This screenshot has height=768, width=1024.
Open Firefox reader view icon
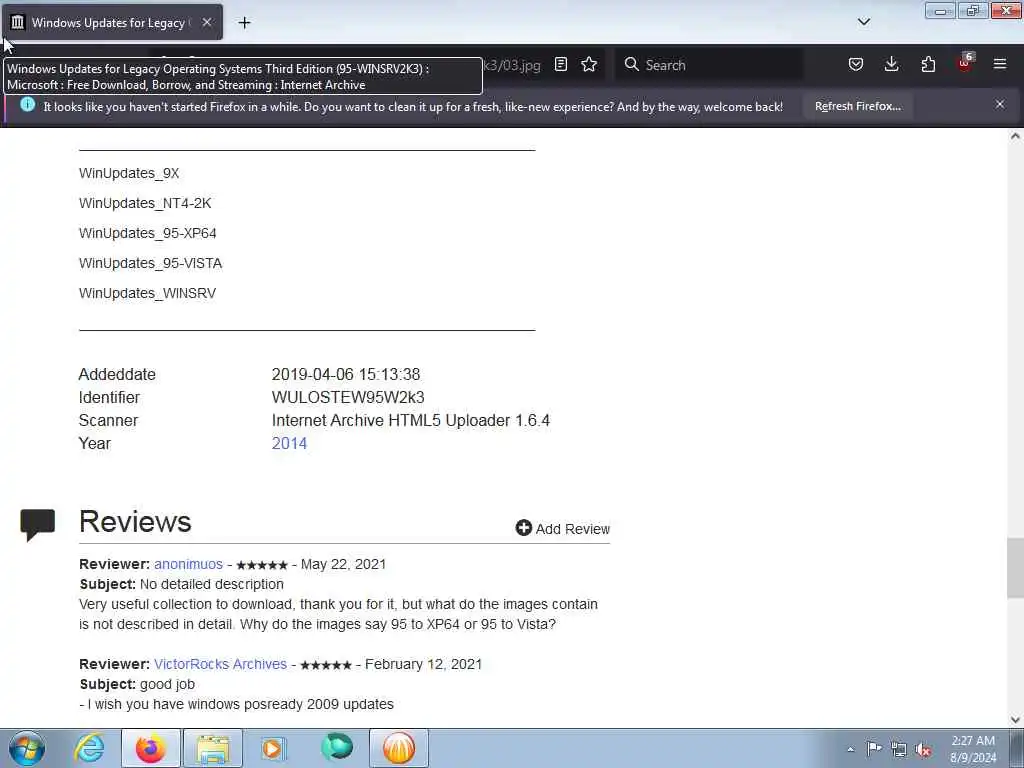click(560, 65)
